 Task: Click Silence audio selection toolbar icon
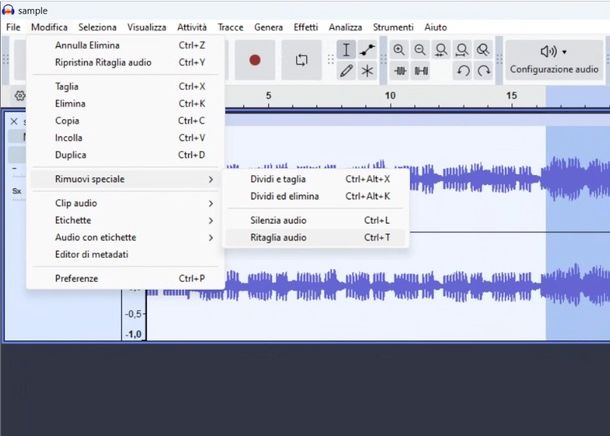(x=421, y=71)
